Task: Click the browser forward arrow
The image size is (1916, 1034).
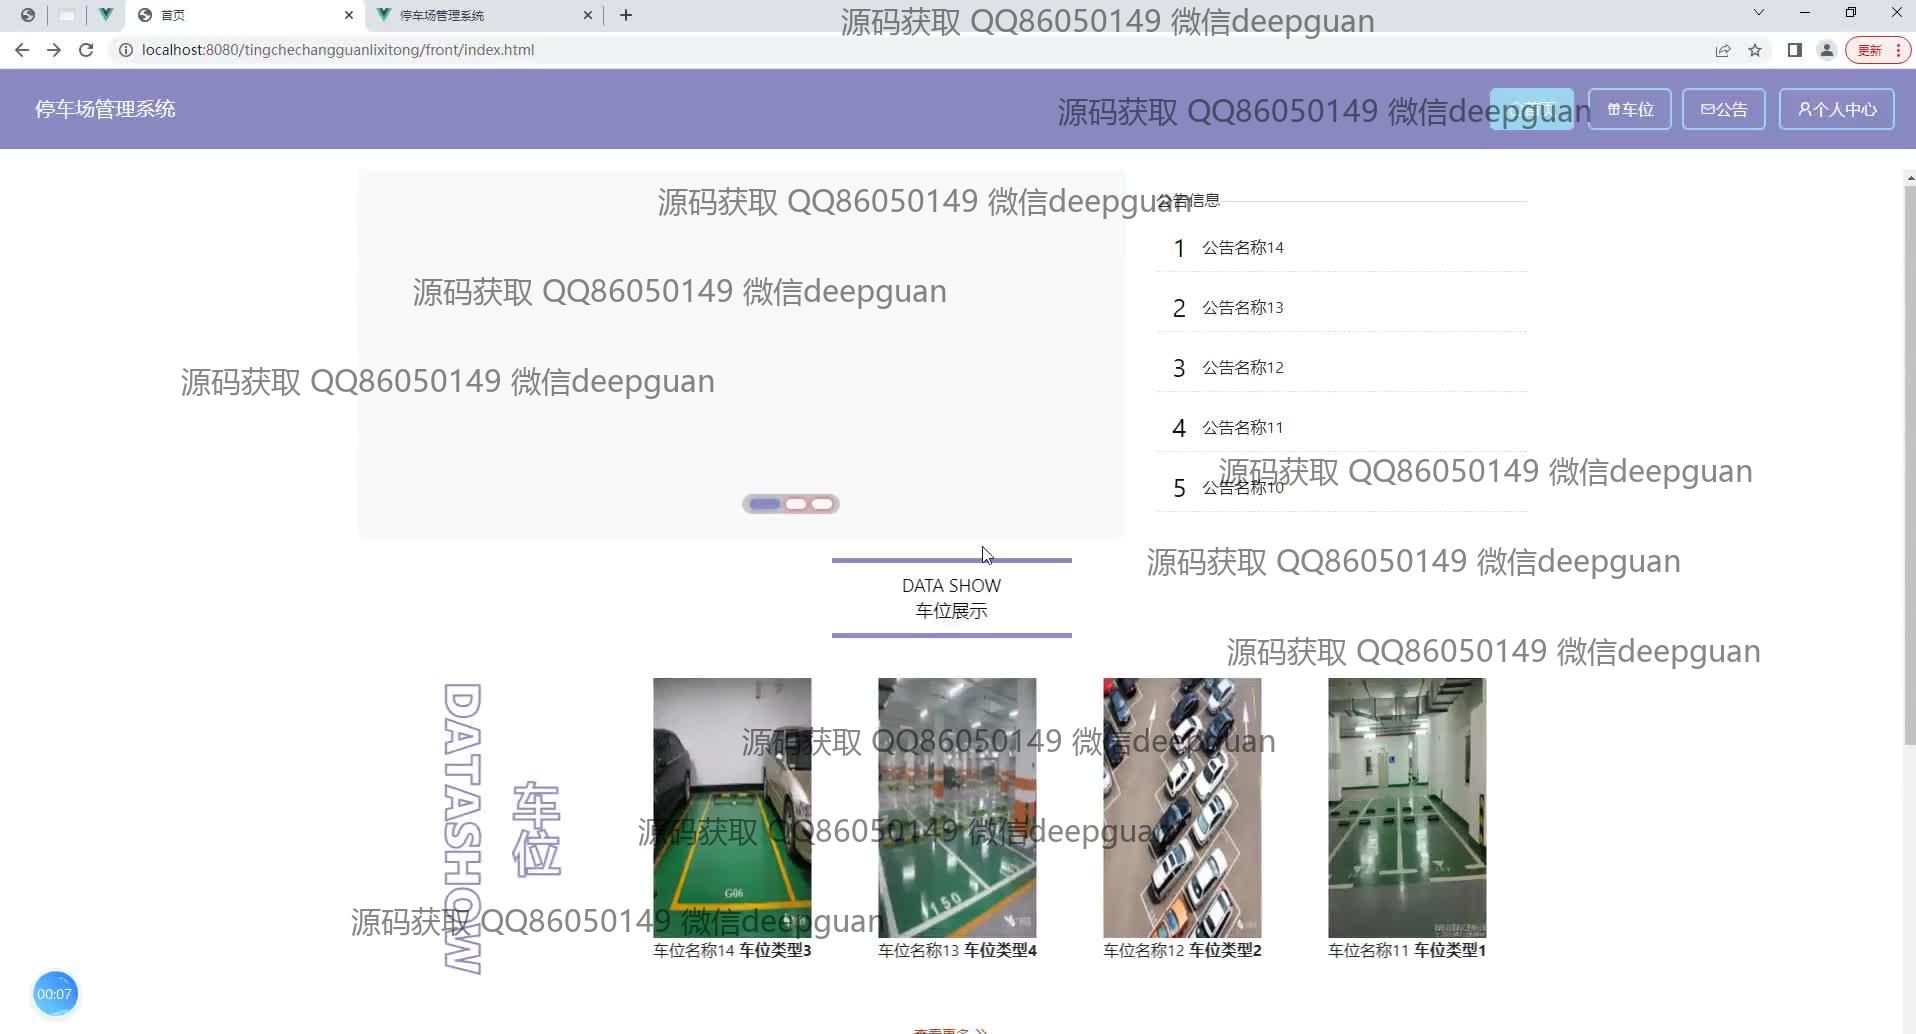Action: (54, 50)
